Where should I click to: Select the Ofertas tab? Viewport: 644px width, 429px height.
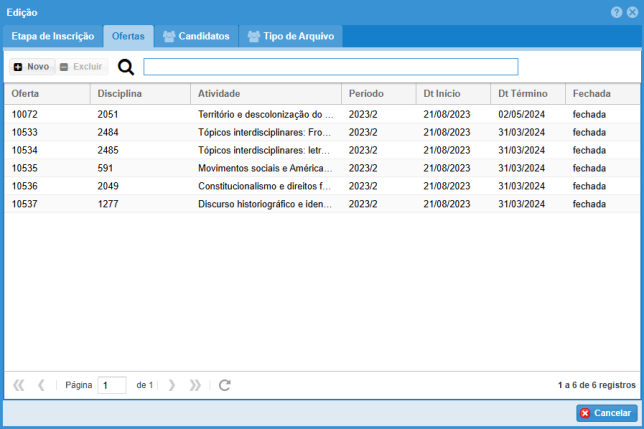(128, 37)
